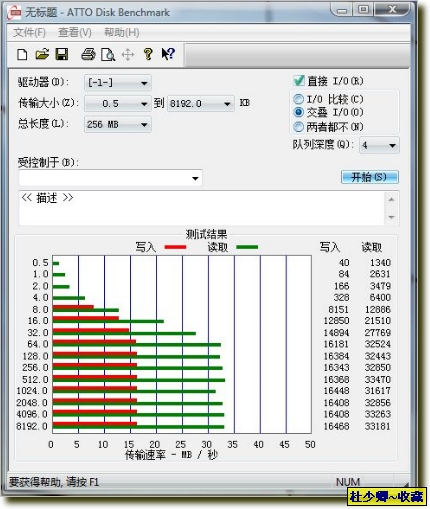Click the NUM status bar indicator
The height and width of the screenshot is (509, 430).
(x=348, y=482)
